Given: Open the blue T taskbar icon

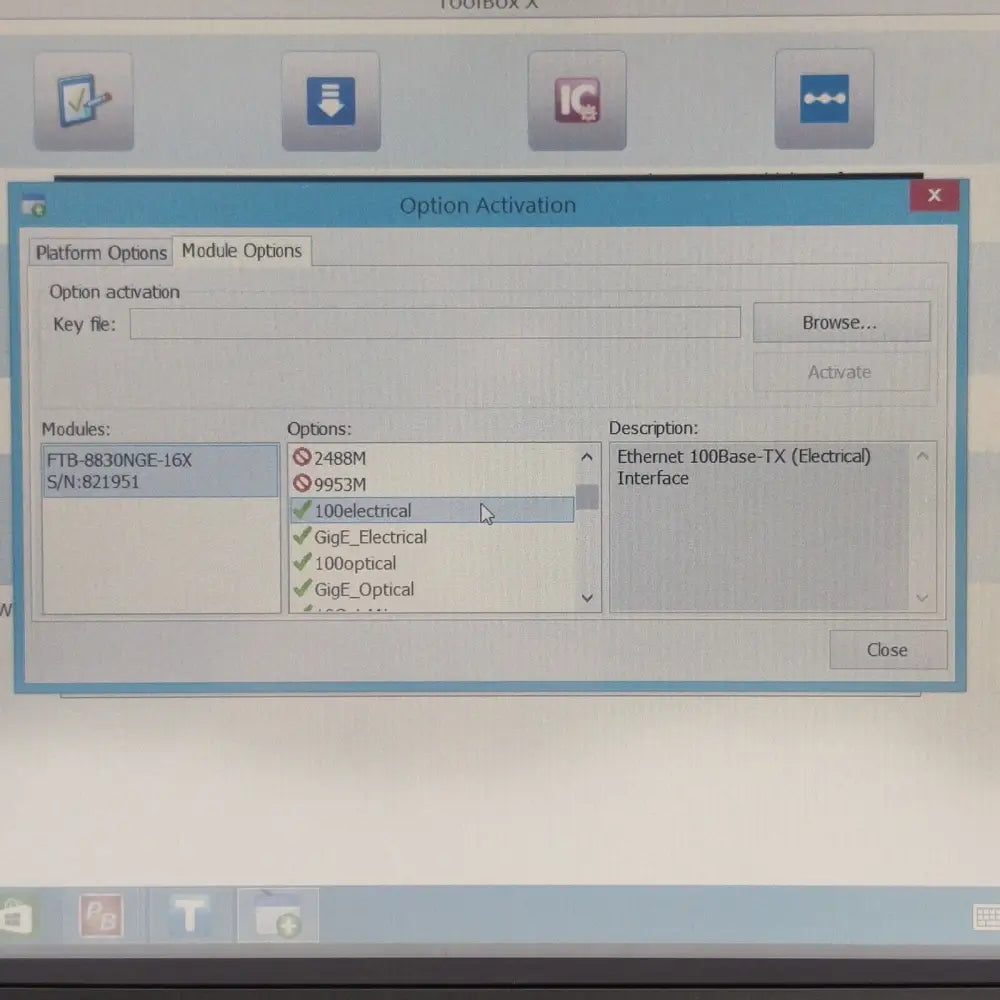Looking at the screenshot, I should point(190,916).
